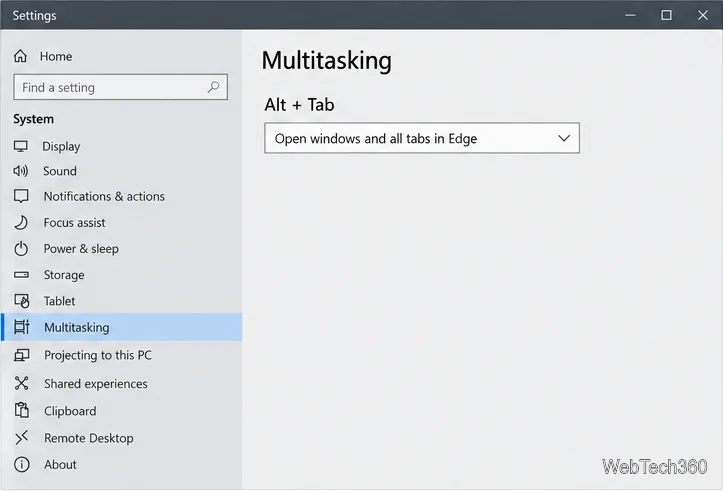This screenshot has width=723, height=491.
Task: Close the Settings window
Action: 703,15
